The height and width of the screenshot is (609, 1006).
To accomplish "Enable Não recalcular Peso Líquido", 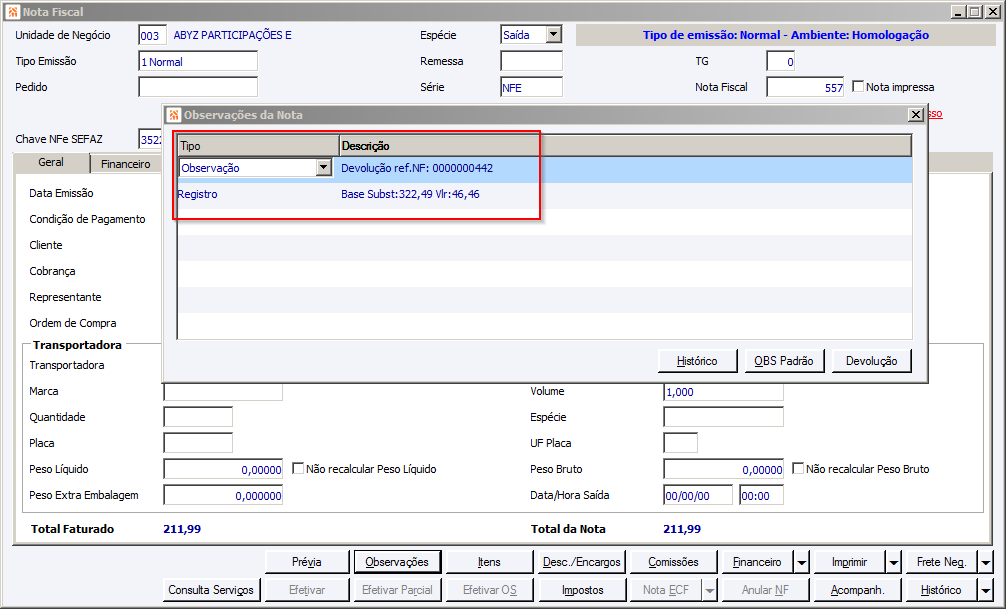I will 298,468.
